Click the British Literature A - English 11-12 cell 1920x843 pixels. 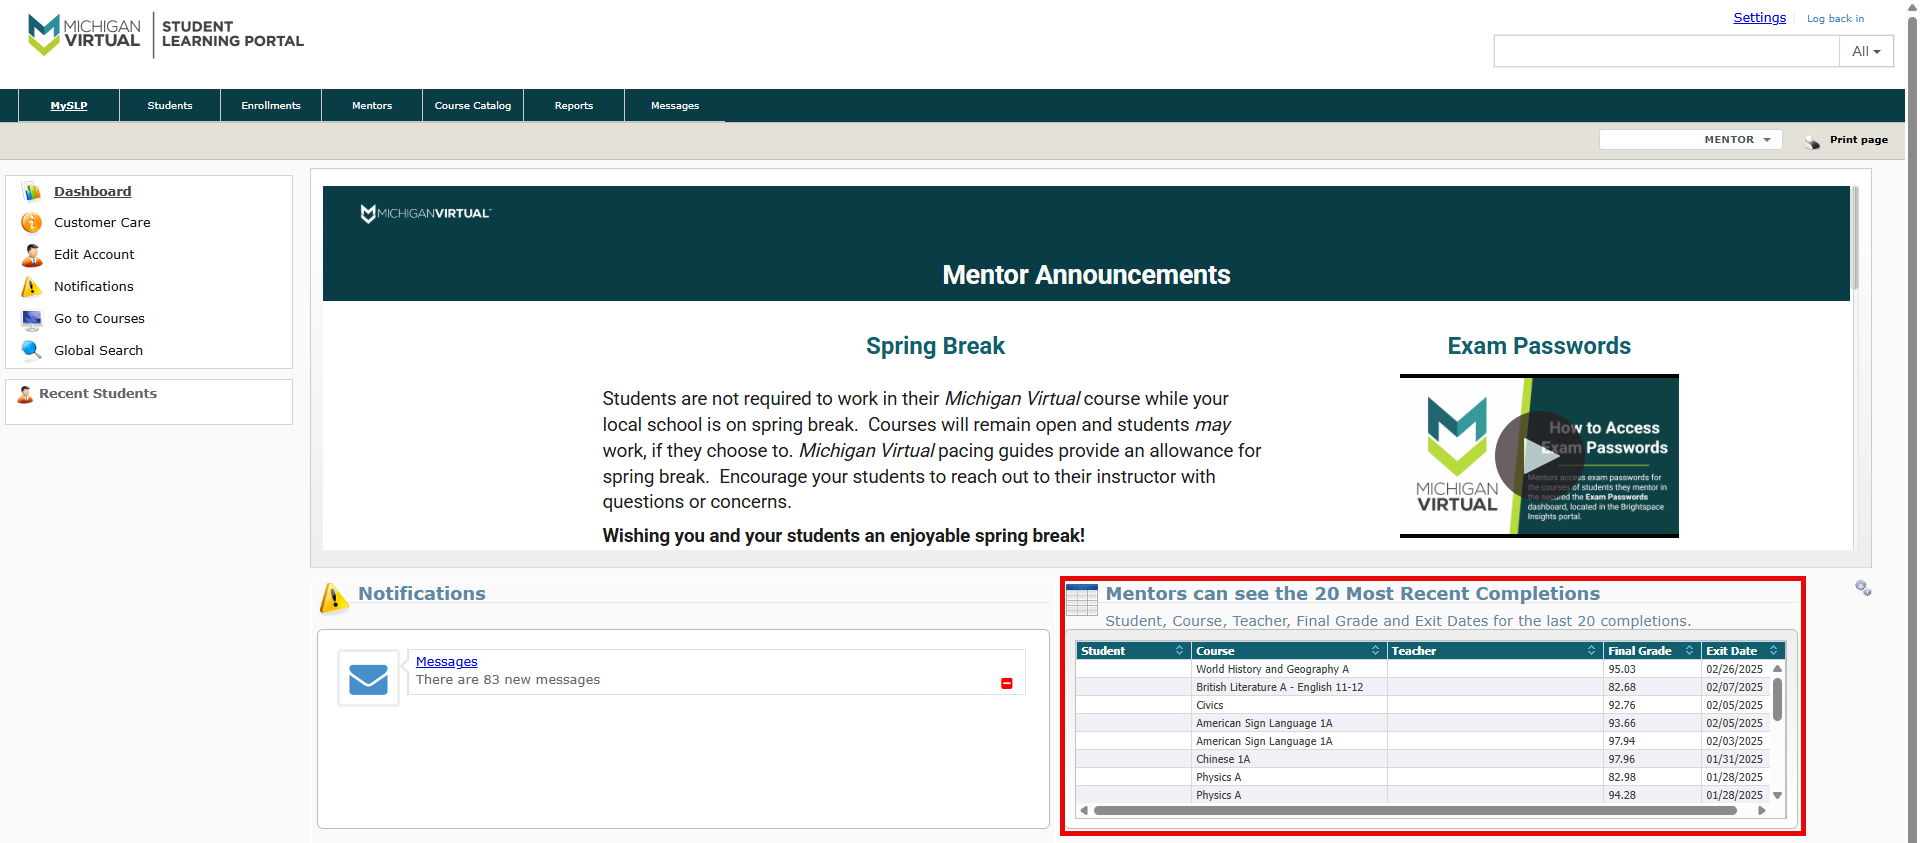pos(1289,687)
